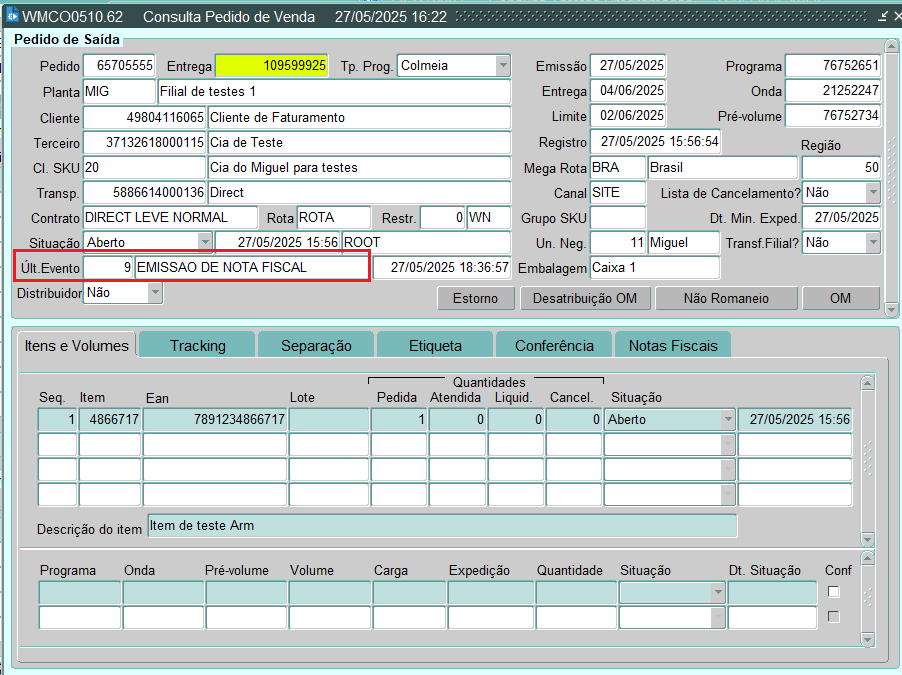The width and height of the screenshot is (902, 675).
Task: Select the Itens e Volumes tab
Action: pos(77,345)
